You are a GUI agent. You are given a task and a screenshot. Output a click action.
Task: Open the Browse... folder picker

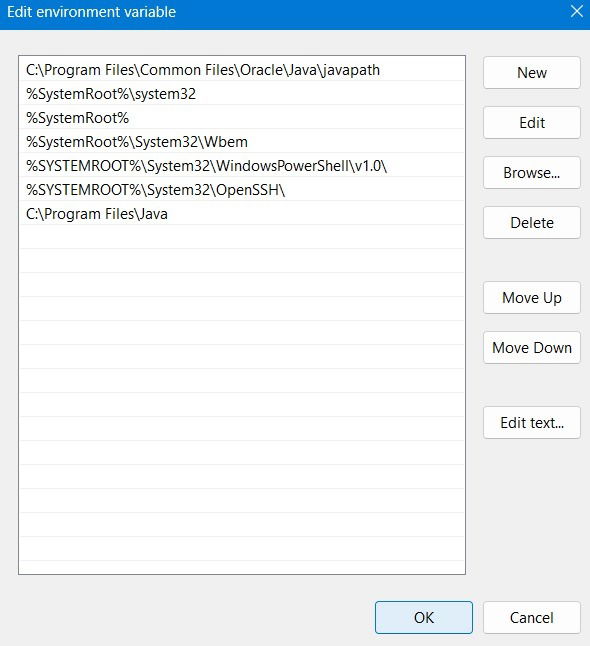point(531,173)
